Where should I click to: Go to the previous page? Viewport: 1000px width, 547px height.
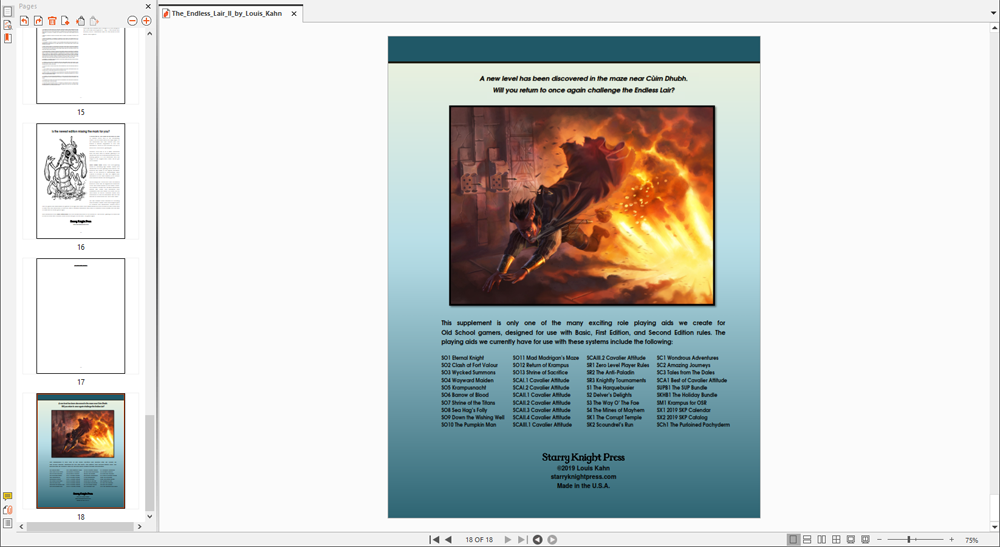pos(449,540)
